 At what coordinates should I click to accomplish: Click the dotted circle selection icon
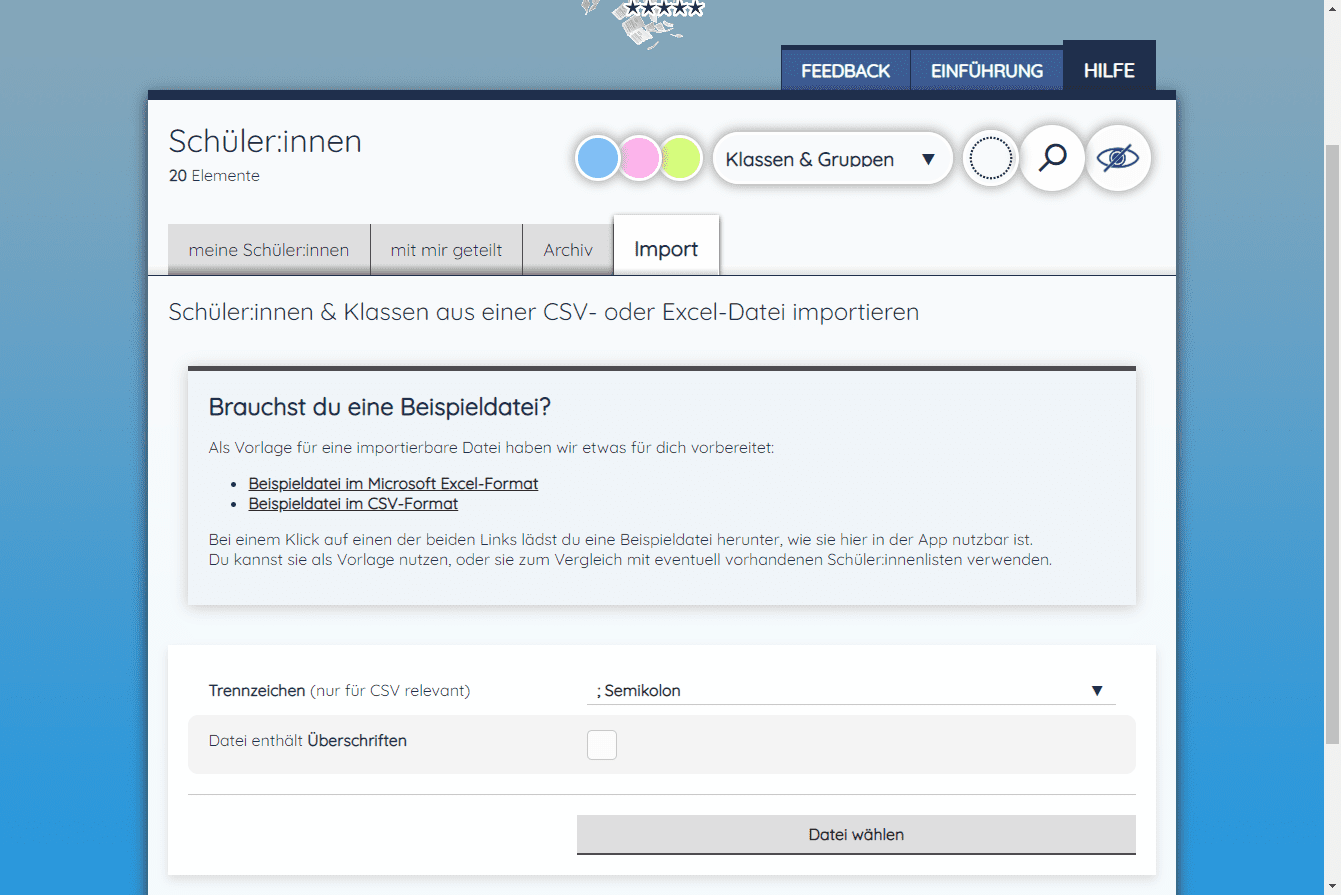[x=991, y=158]
